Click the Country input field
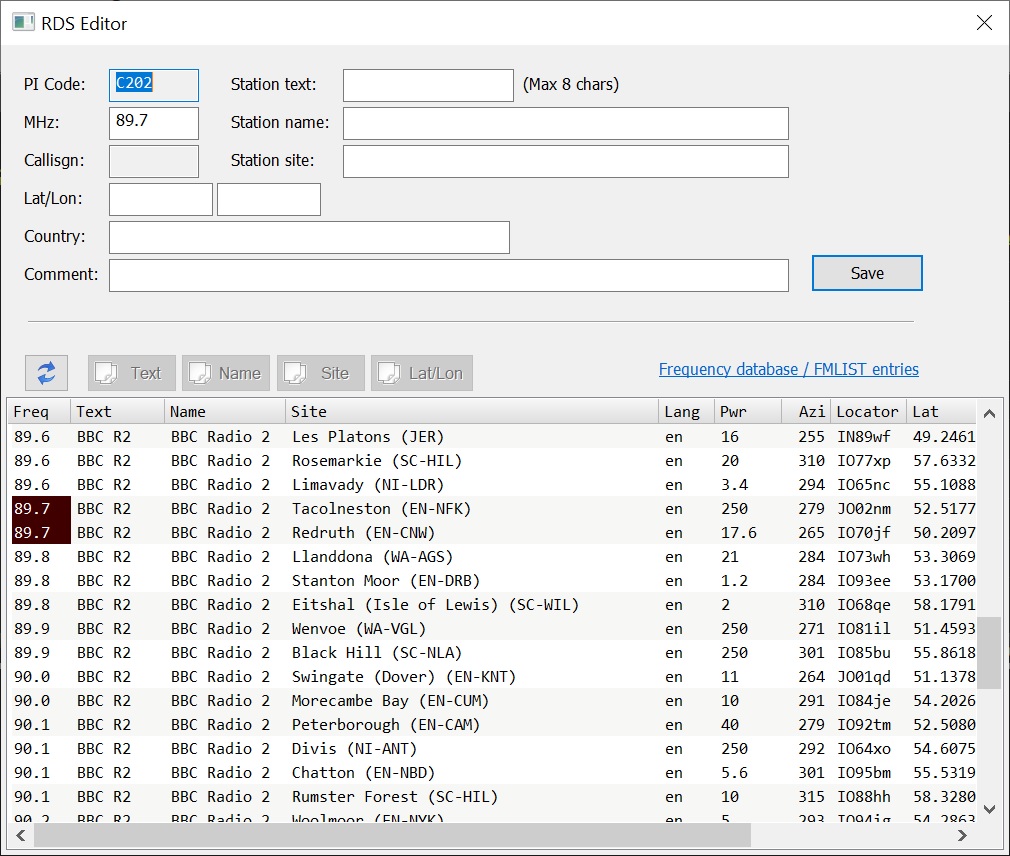 pyautogui.click(x=309, y=237)
